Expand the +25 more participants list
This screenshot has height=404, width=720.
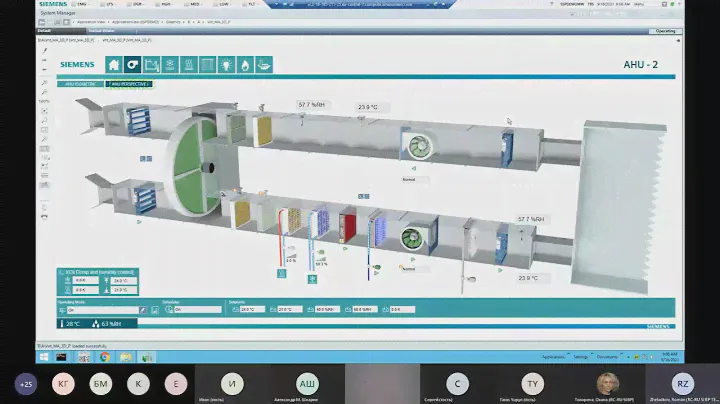click(x=26, y=384)
